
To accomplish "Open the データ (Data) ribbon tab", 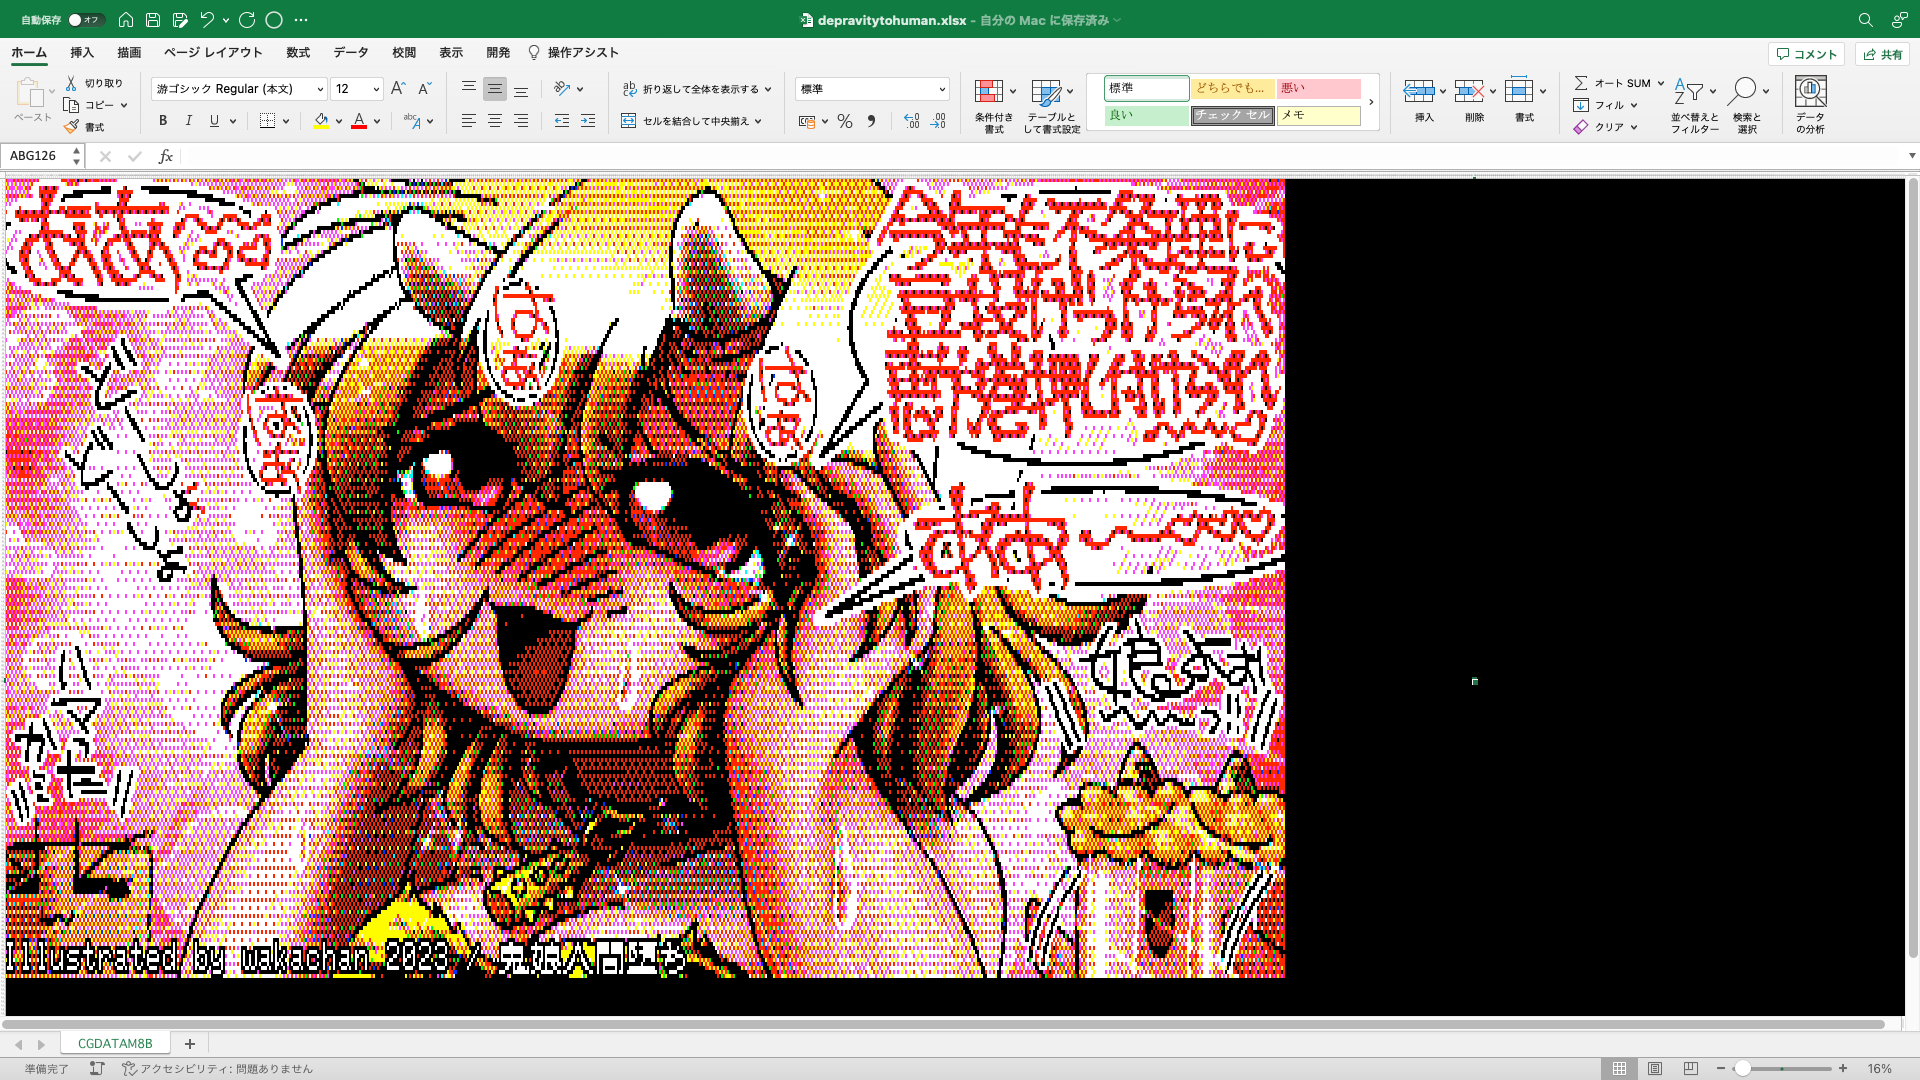I will [x=351, y=52].
